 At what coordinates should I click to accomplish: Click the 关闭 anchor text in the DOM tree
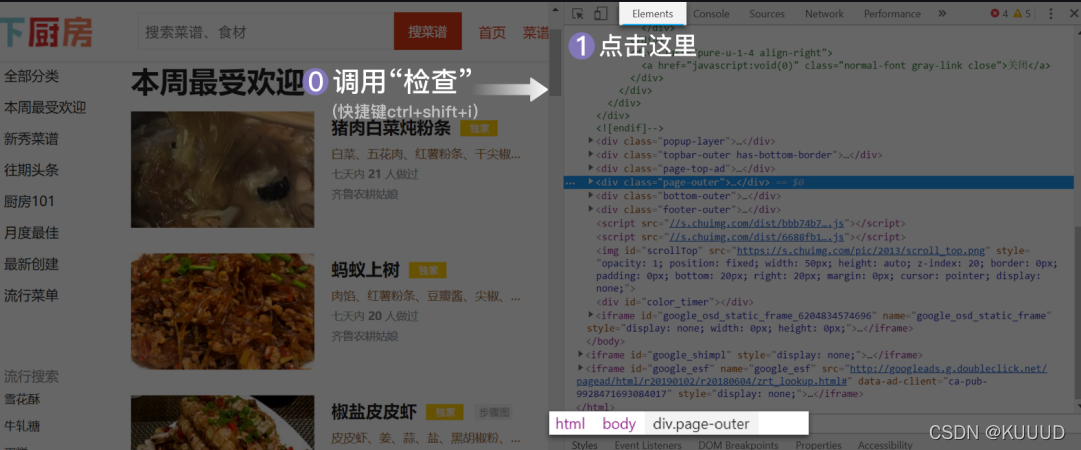click(1017, 65)
